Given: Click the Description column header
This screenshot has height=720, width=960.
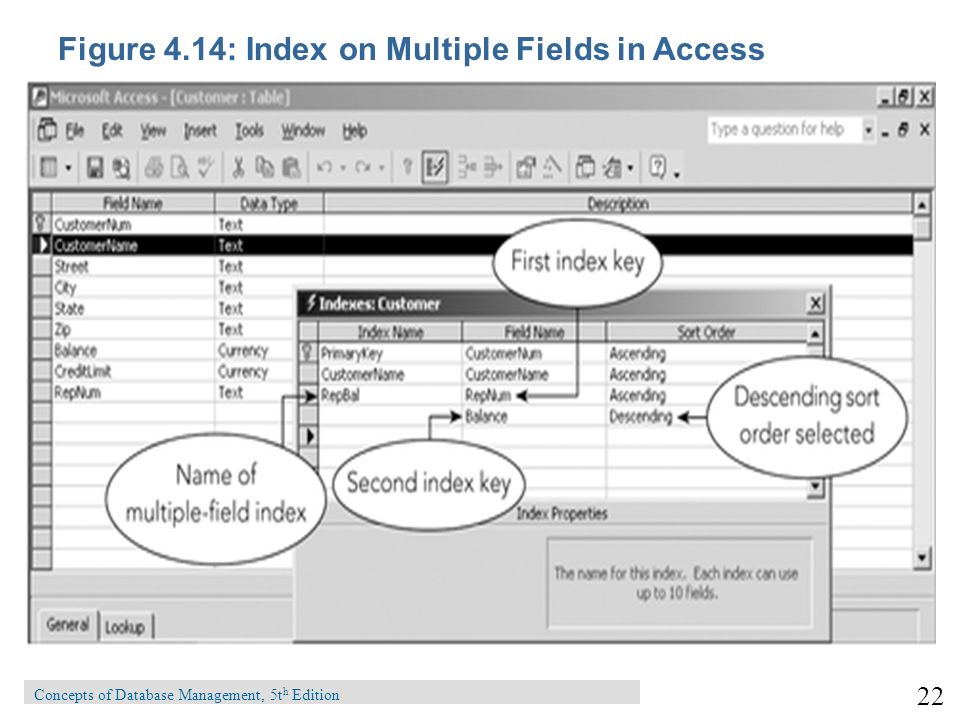Looking at the screenshot, I should point(618,203).
